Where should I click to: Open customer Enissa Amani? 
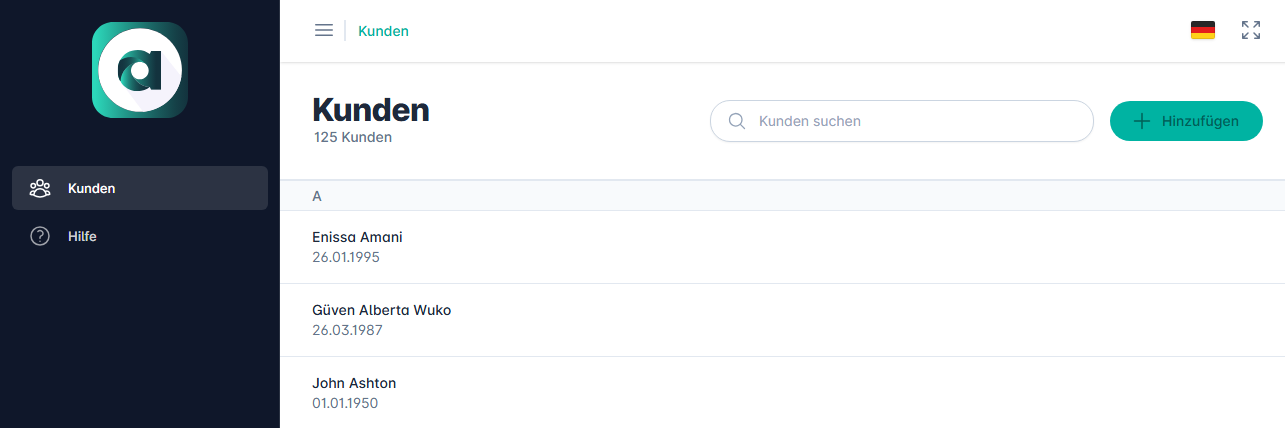pyautogui.click(x=357, y=237)
